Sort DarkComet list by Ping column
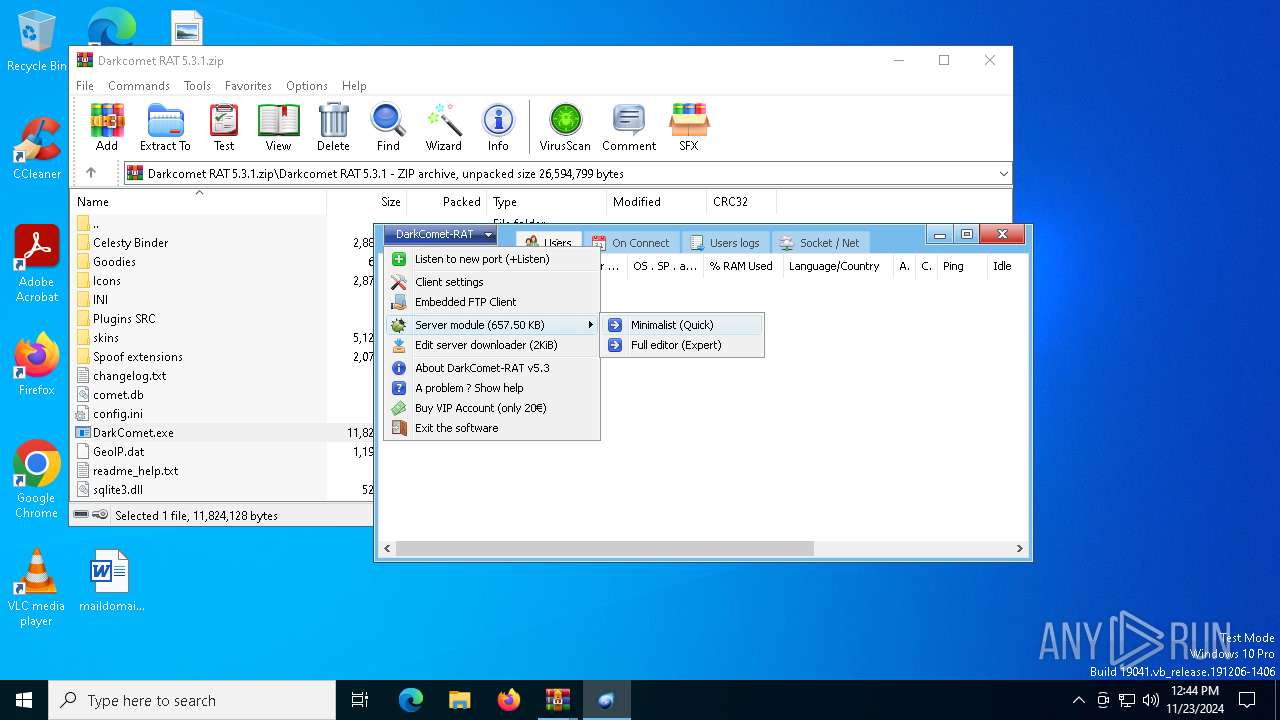 click(960, 266)
